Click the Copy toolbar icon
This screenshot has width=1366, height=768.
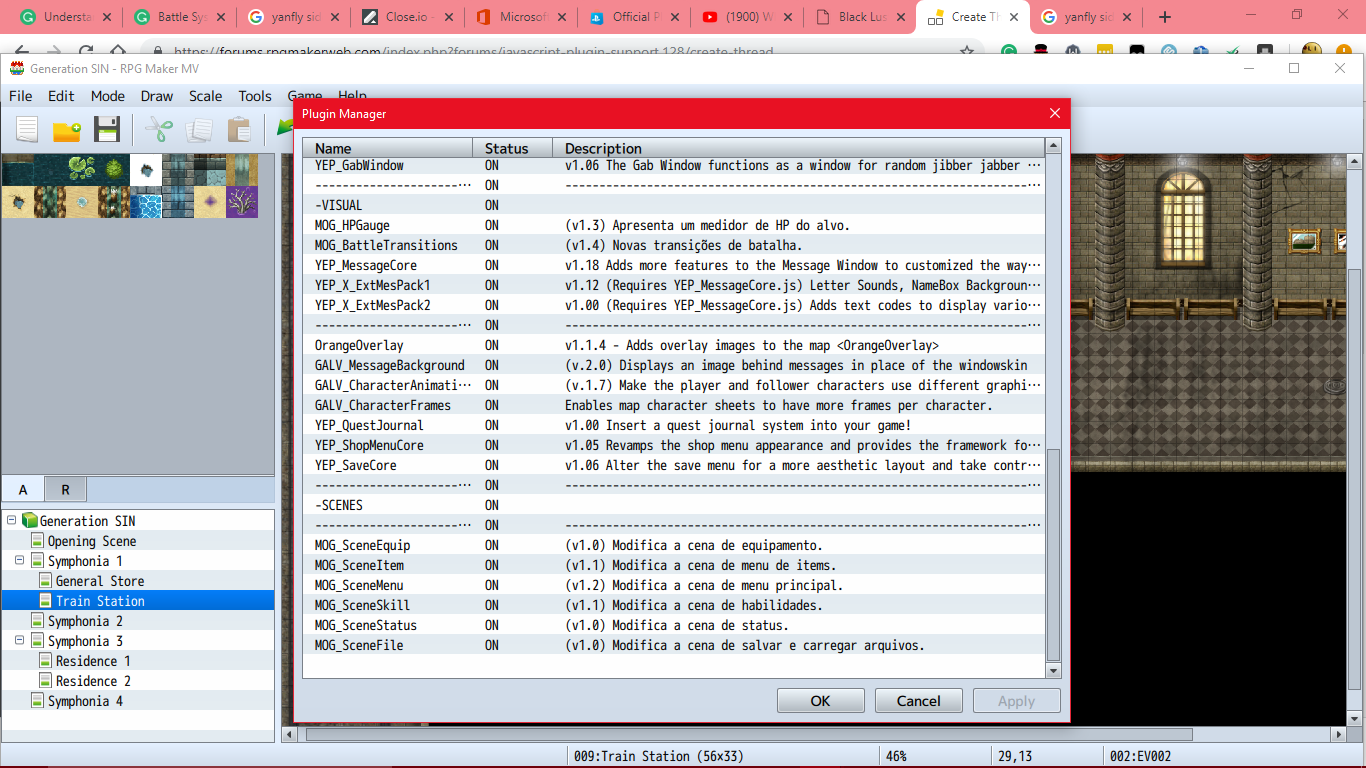click(x=199, y=130)
